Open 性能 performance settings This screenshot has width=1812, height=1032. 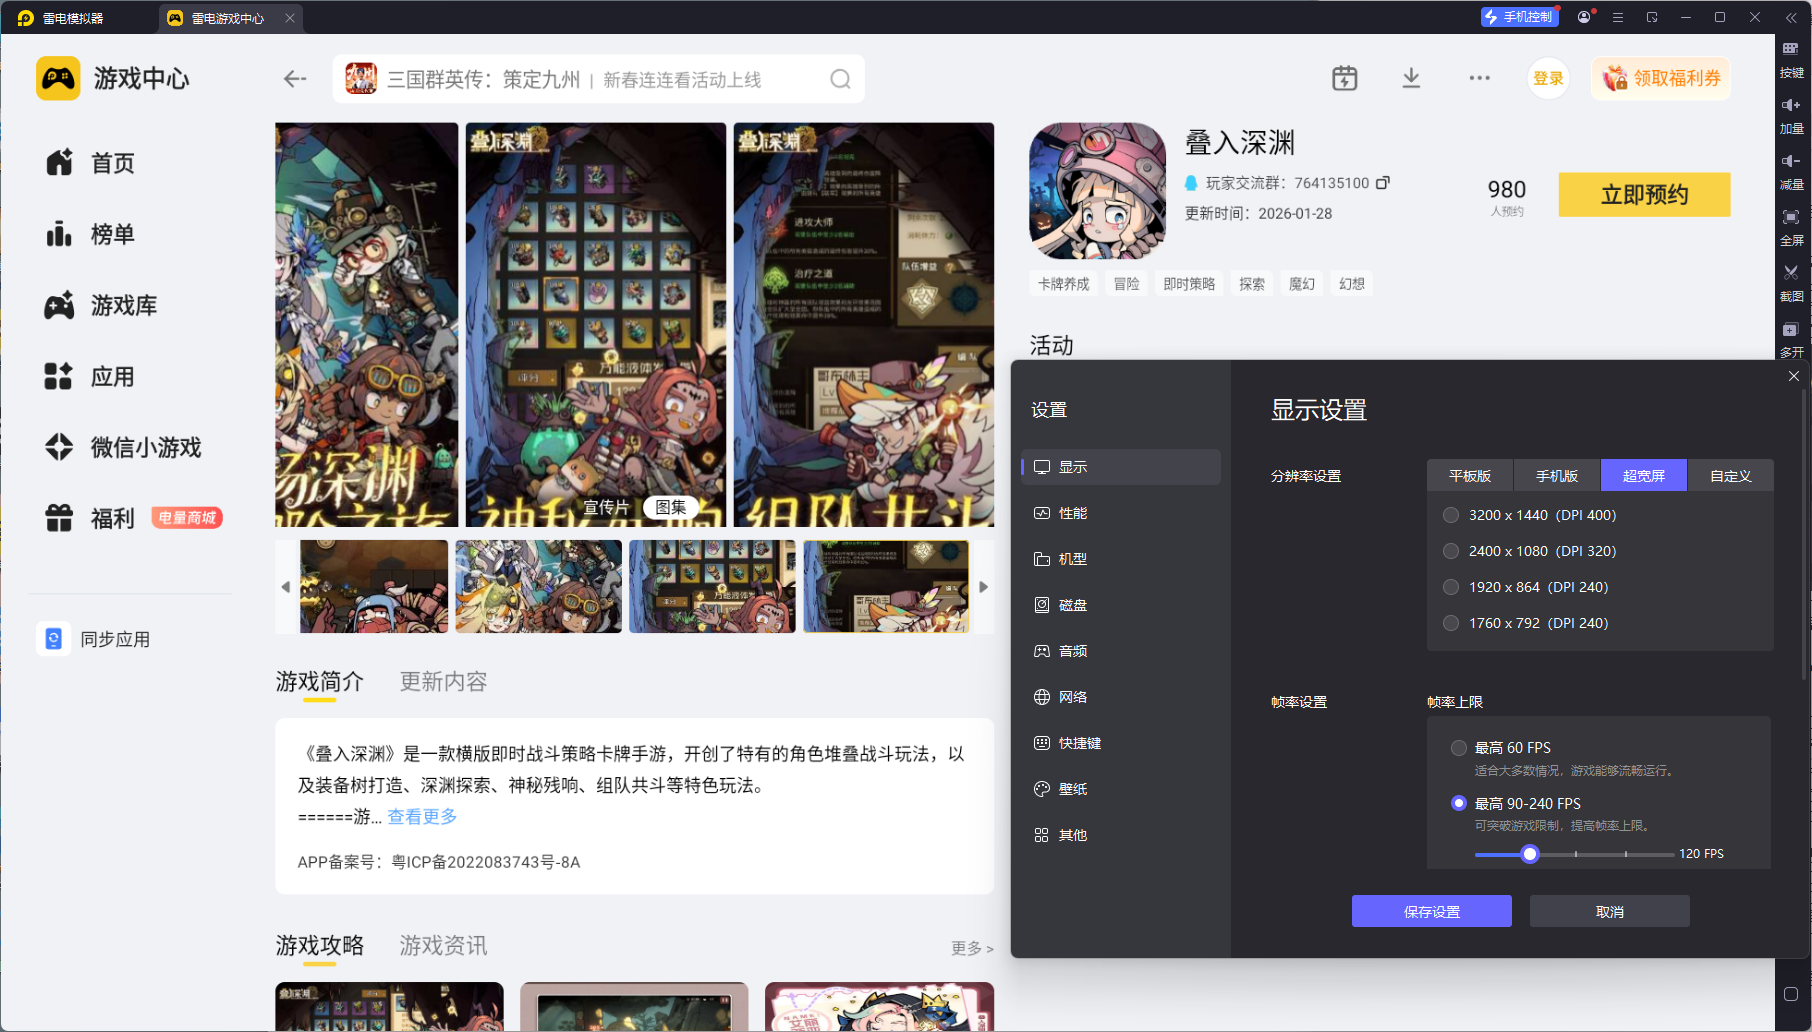pos(1121,513)
